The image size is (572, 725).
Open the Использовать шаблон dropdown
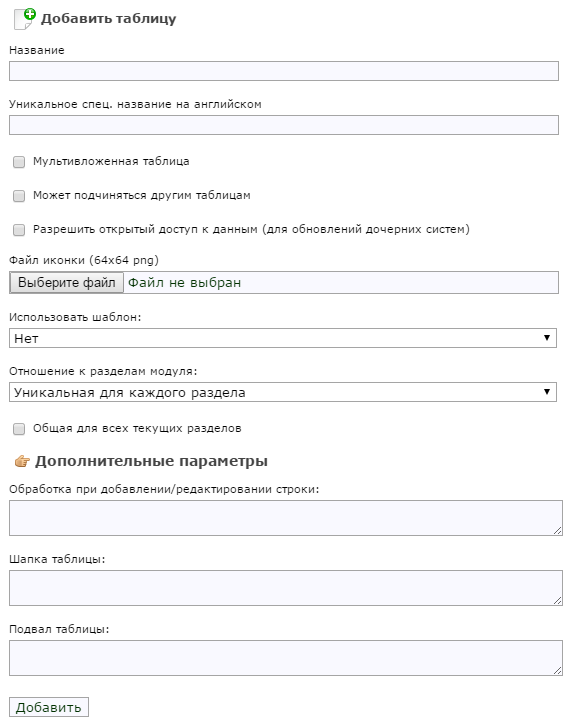click(x=283, y=338)
